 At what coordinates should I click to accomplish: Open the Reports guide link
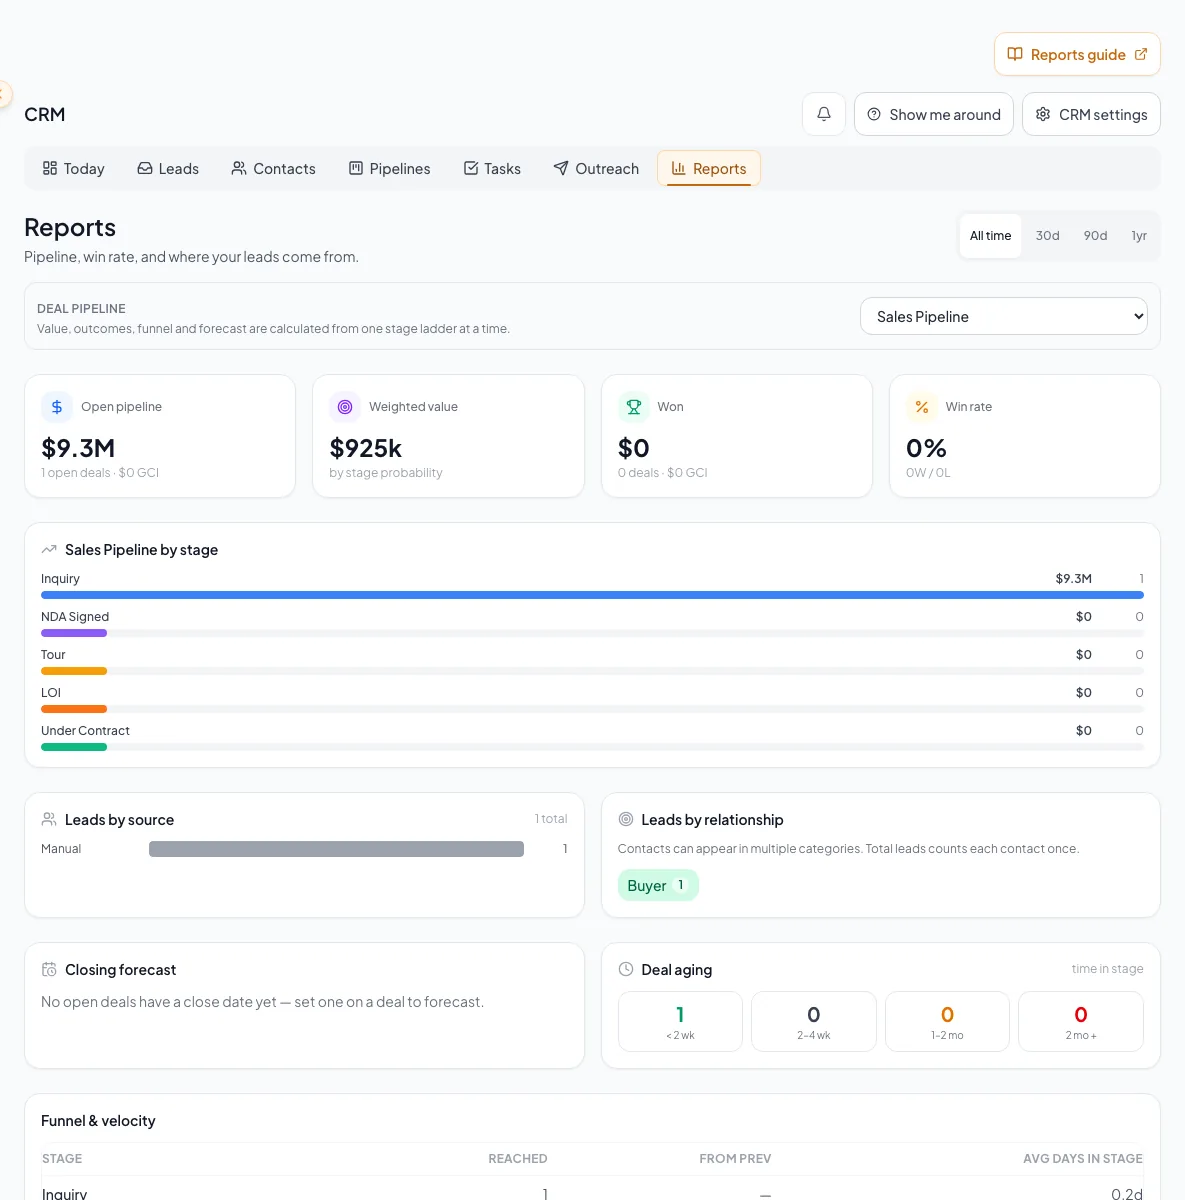pyautogui.click(x=1077, y=54)
